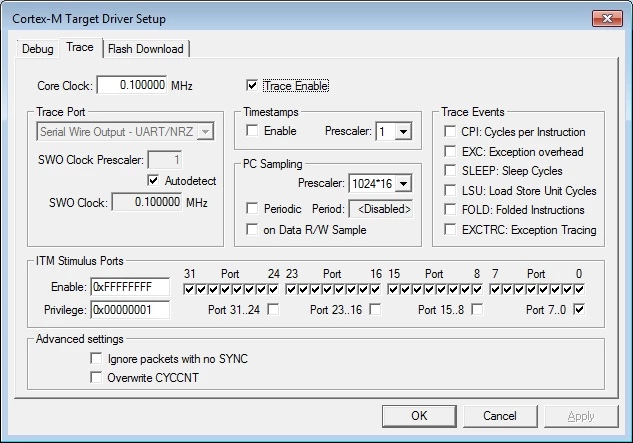This screenshot has width=633, height=443.
Task: Uncheck ITM stimulus port 31 checkbox
Action: pos(189,289)
